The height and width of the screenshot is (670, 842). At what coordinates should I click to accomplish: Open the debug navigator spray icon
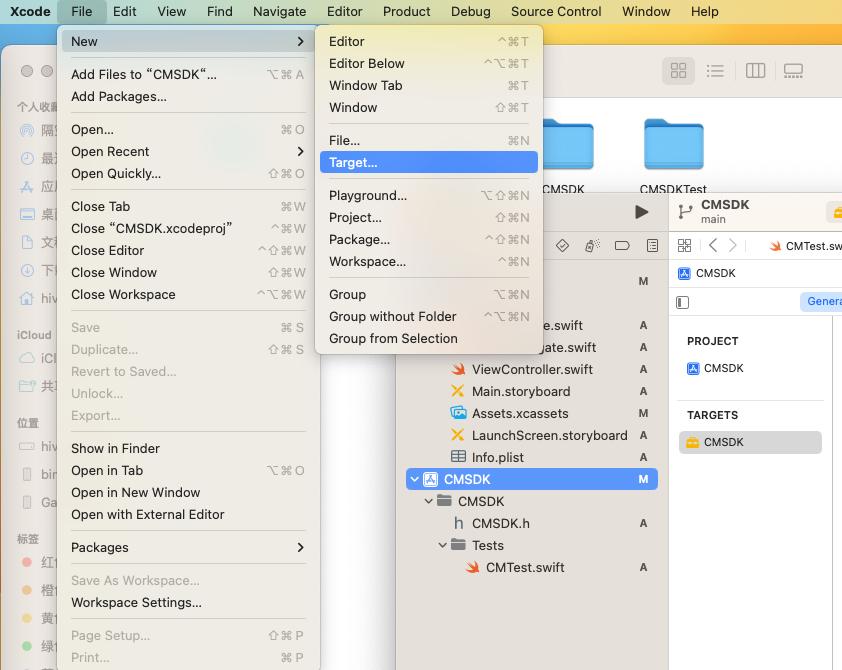[592, 246]
